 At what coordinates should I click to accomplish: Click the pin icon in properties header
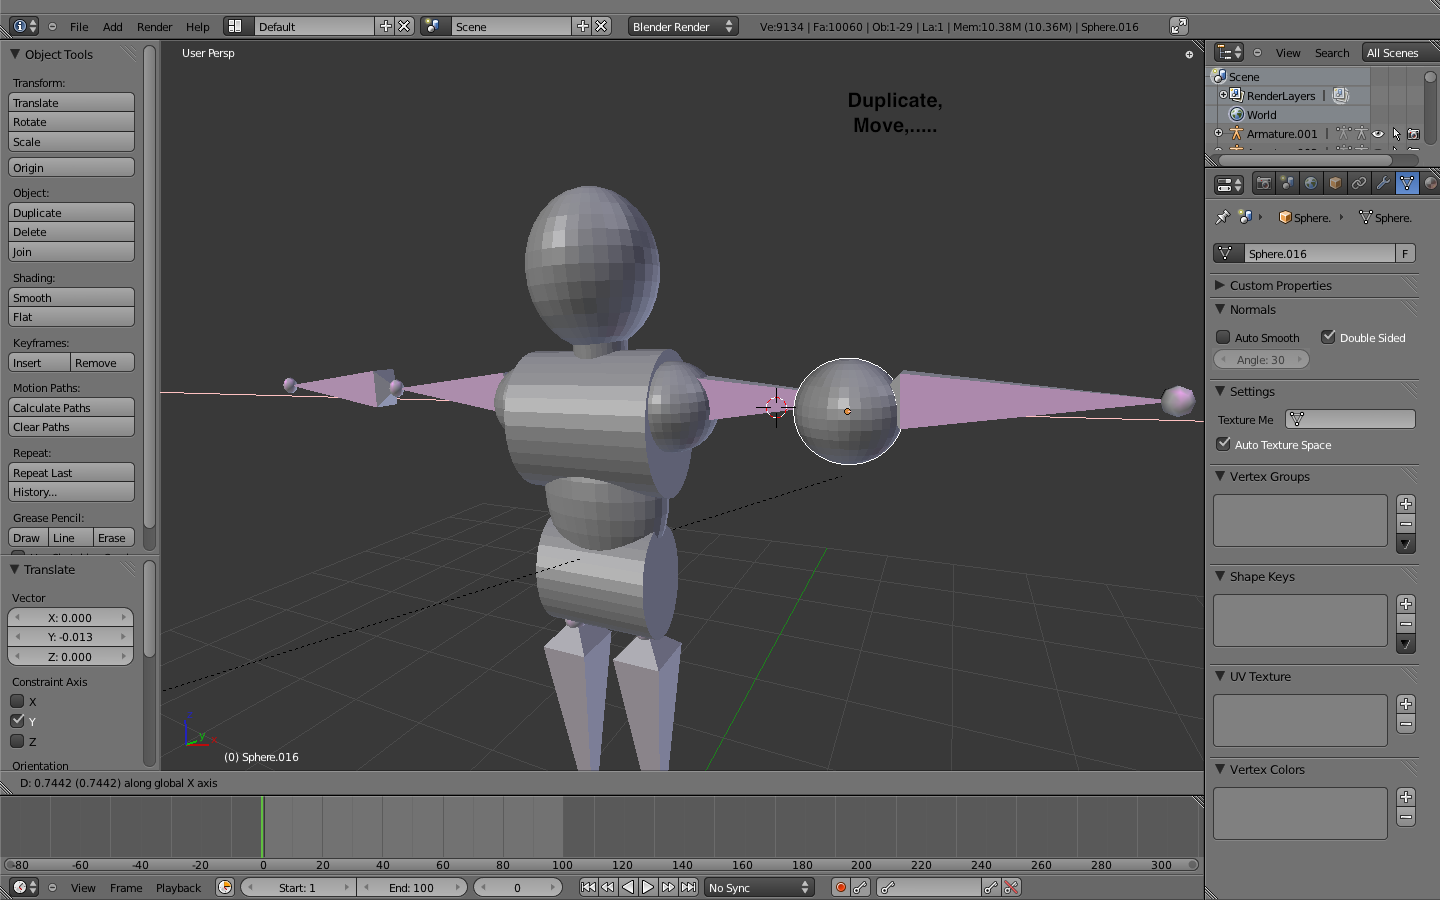point(1222,217)
